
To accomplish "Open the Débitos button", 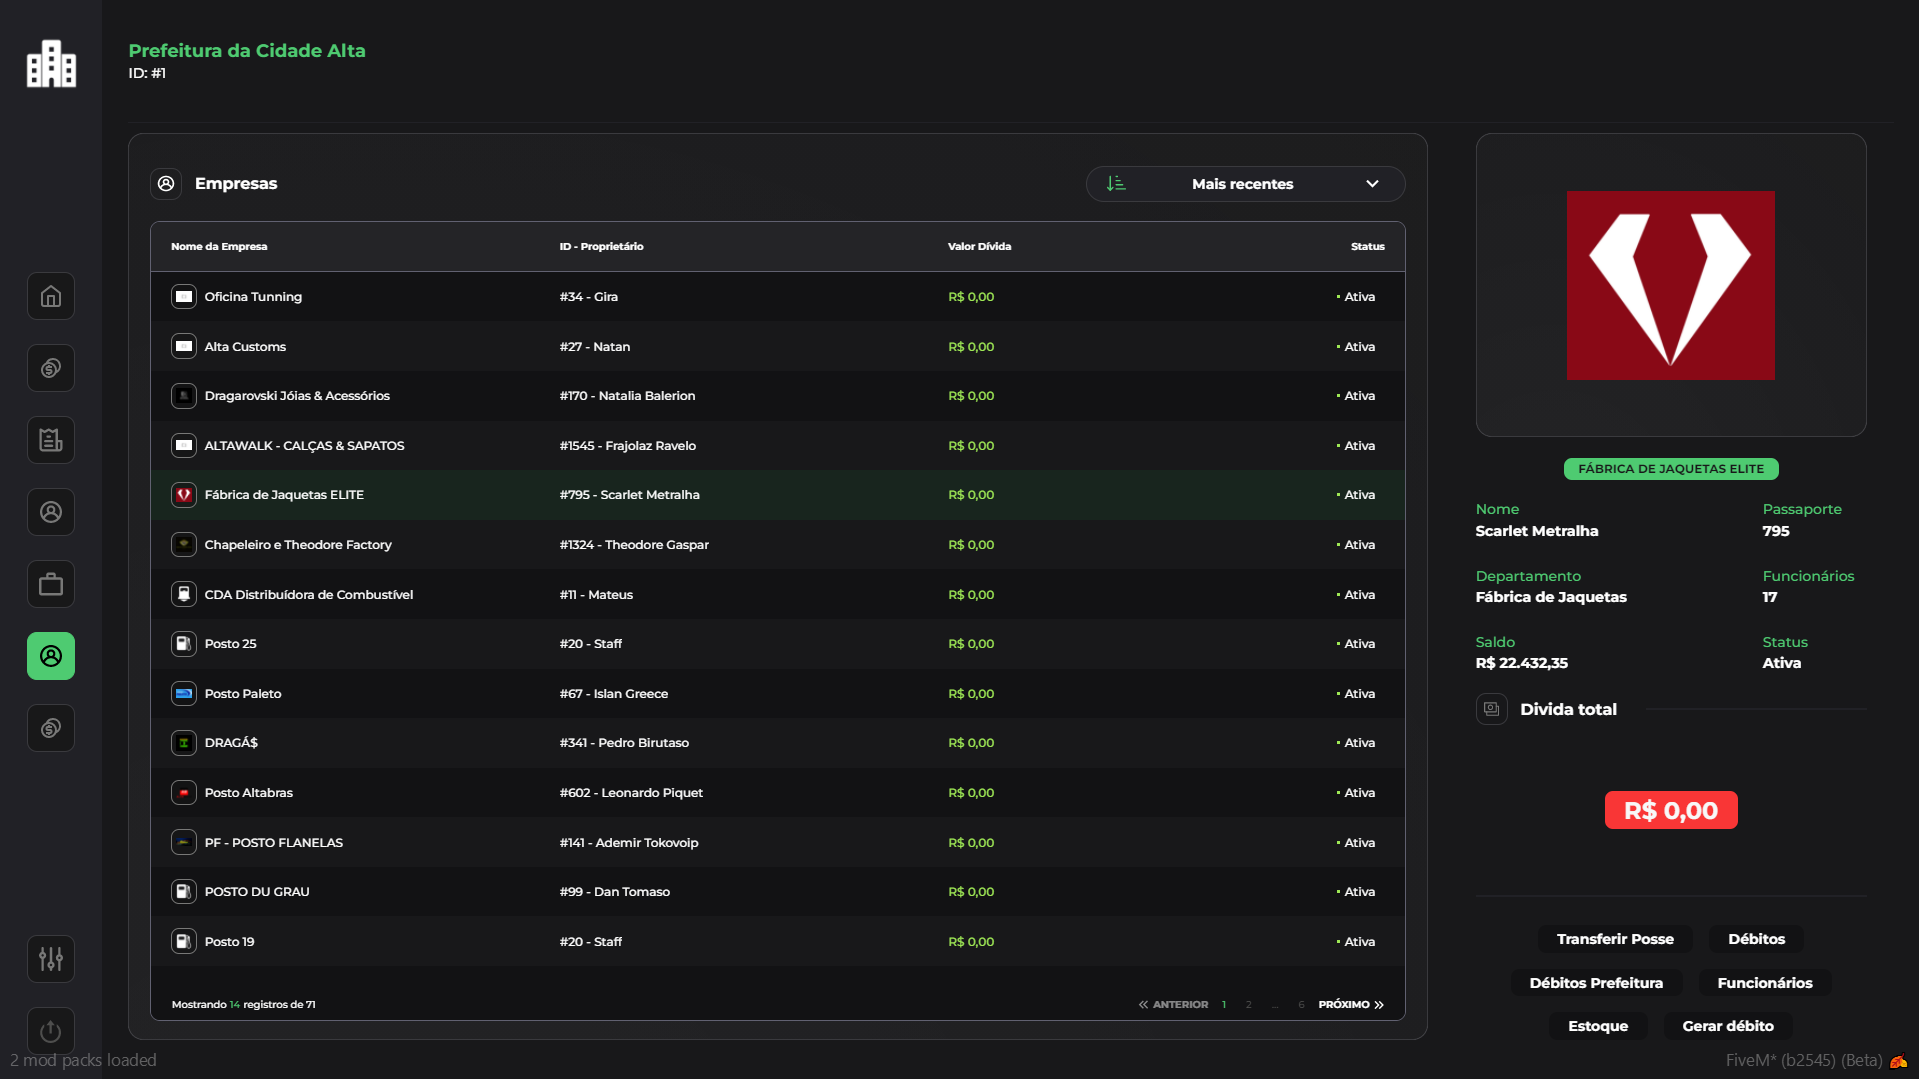I will [x=1756, y=939].
